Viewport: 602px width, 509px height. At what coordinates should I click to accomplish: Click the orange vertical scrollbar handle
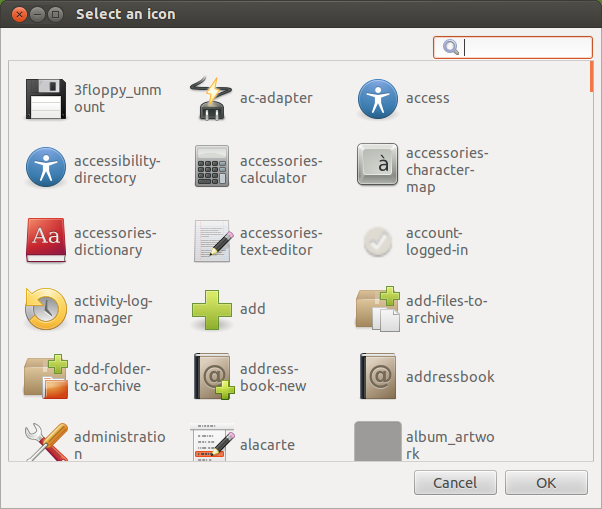tap(591, 77)
